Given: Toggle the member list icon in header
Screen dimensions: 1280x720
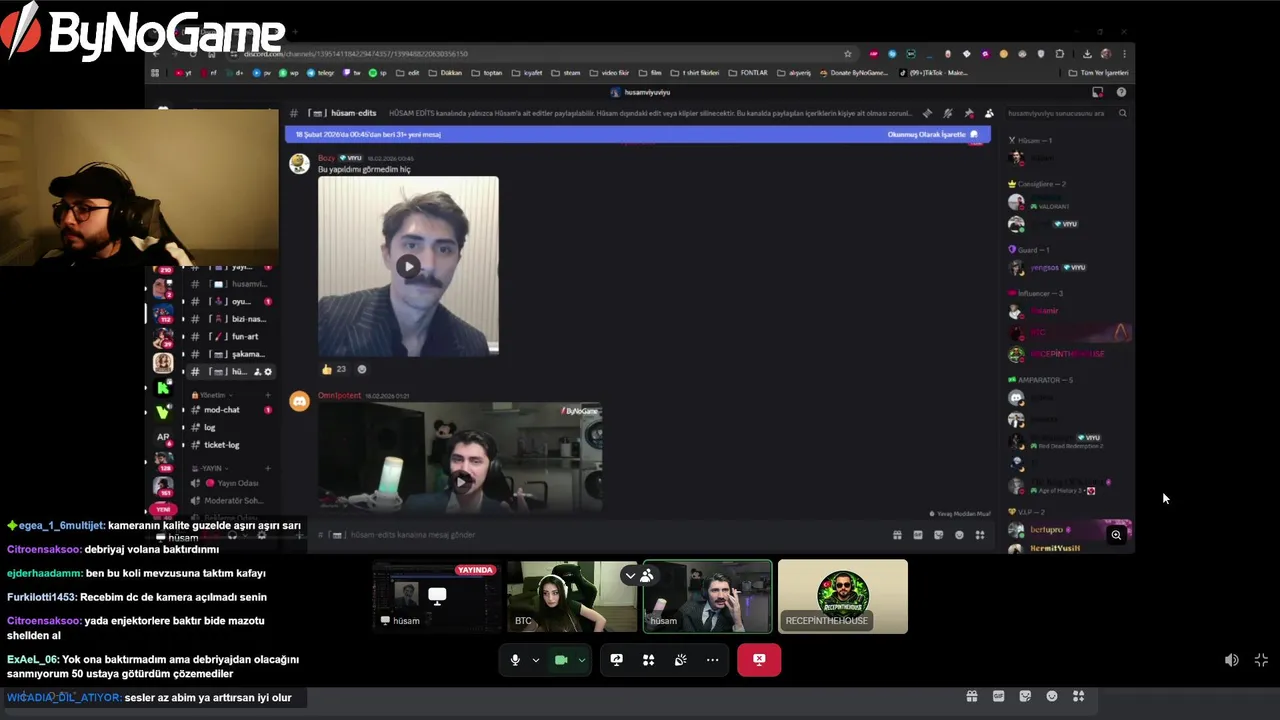Looking at the screenshot, I should (x=989, y=113).
